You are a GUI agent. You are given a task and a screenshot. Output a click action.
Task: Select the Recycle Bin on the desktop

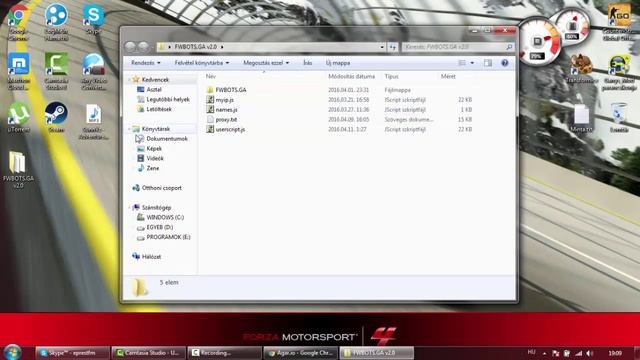[x=619, y=118]
